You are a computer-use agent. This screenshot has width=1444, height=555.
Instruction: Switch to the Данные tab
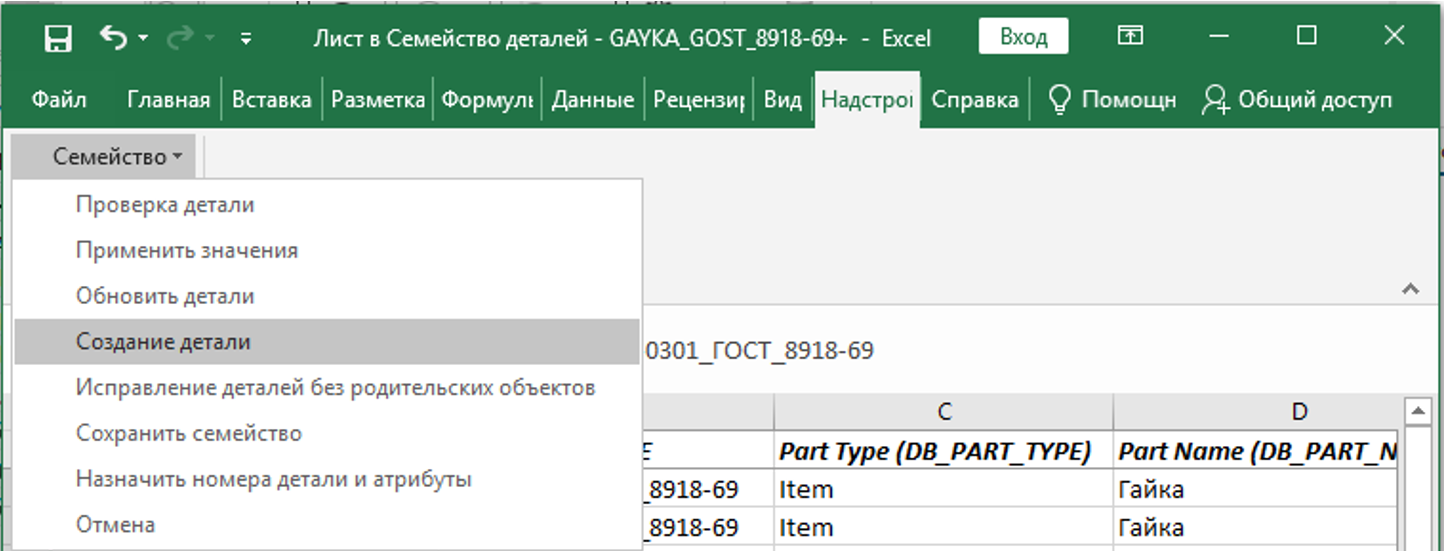click(593, 100)
